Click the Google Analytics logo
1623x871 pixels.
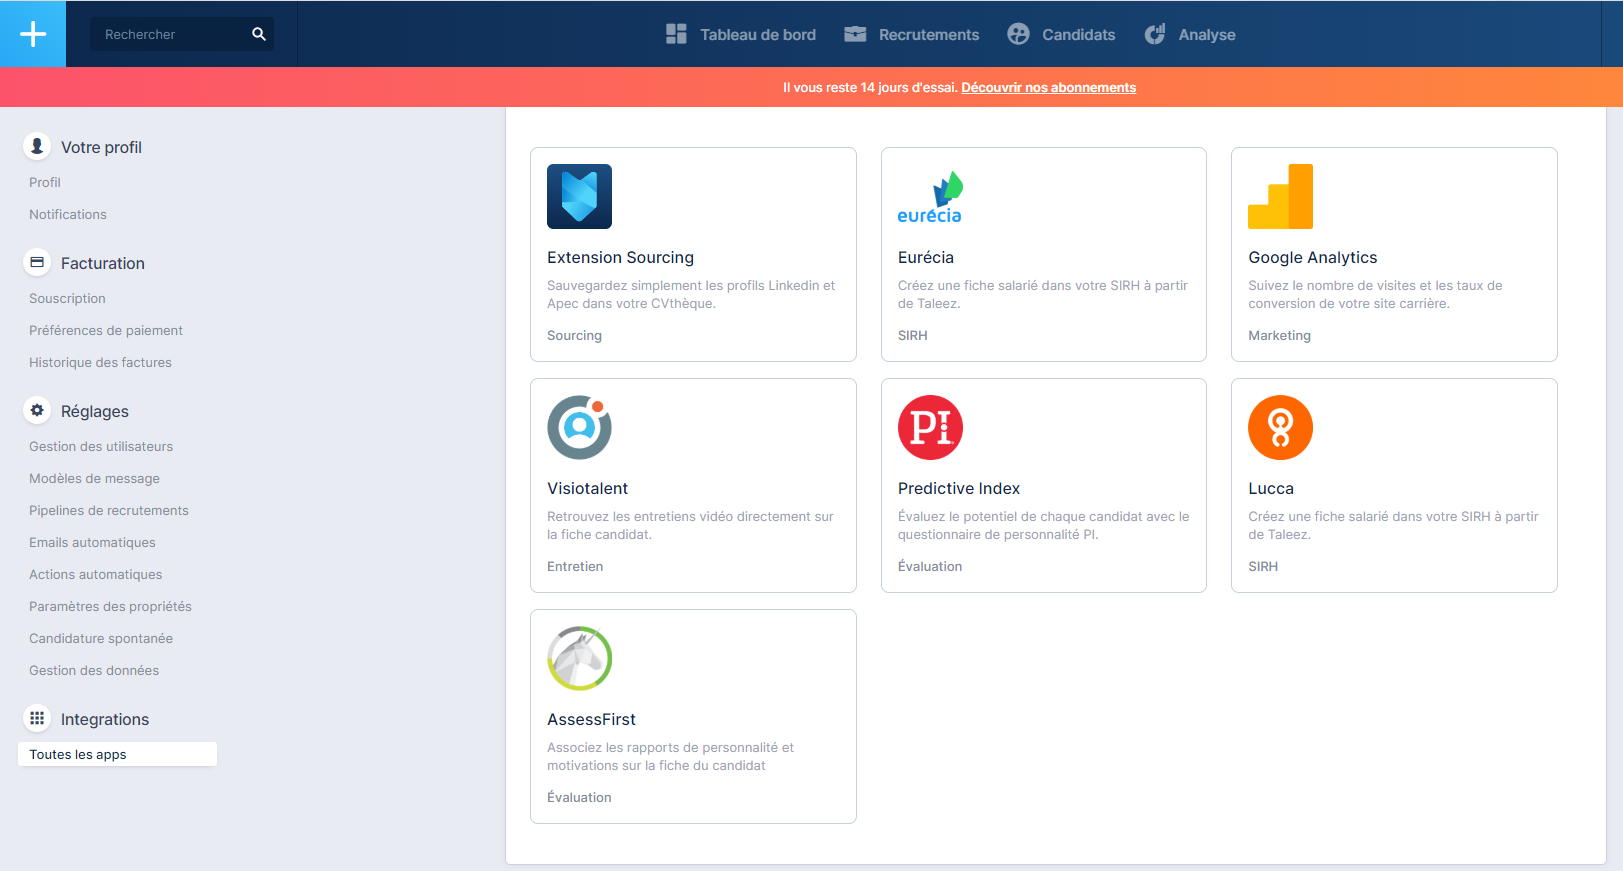click(1280, 196)
